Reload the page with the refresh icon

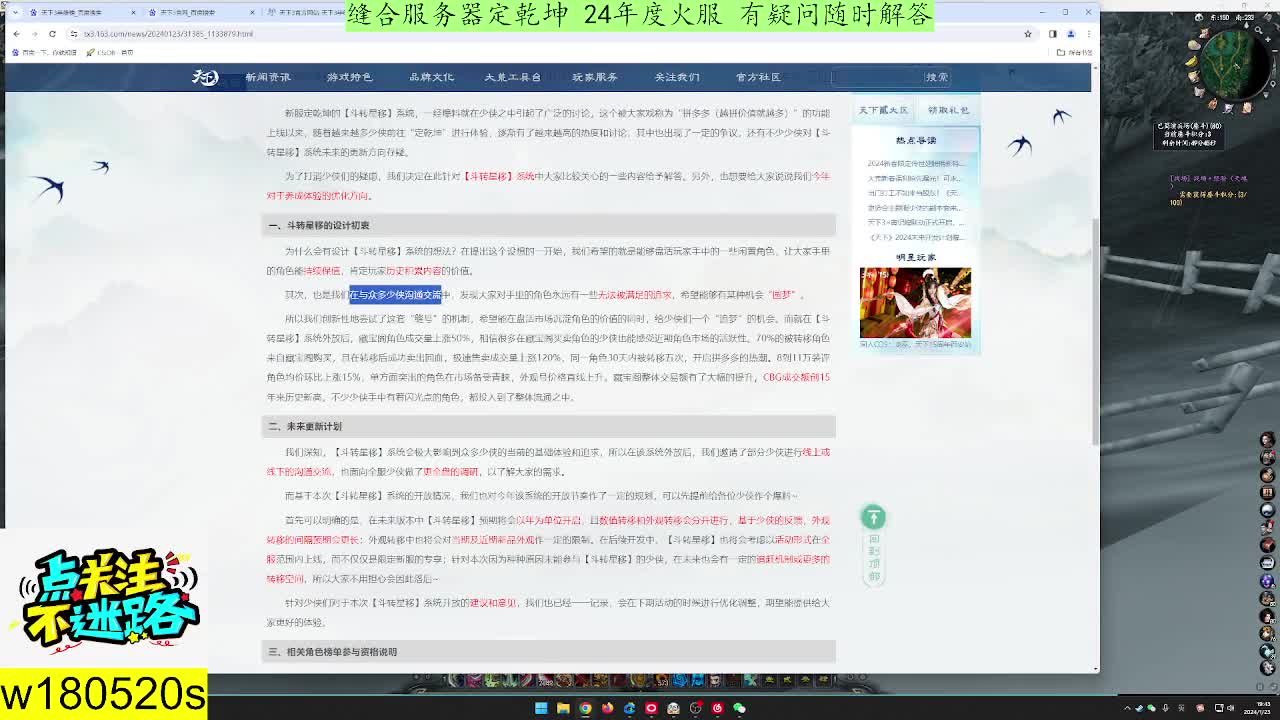tap(52, 33)
